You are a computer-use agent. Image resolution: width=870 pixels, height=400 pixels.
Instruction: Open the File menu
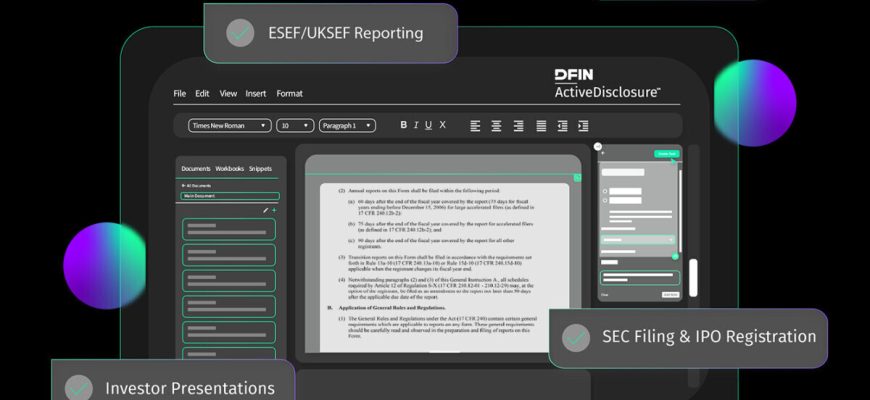point(180,94)
